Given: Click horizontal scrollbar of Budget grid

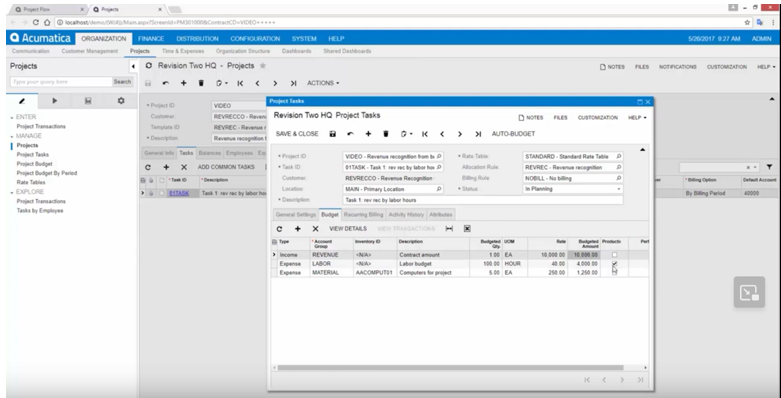Looking at the screenshot, I should tap(450, 368).
